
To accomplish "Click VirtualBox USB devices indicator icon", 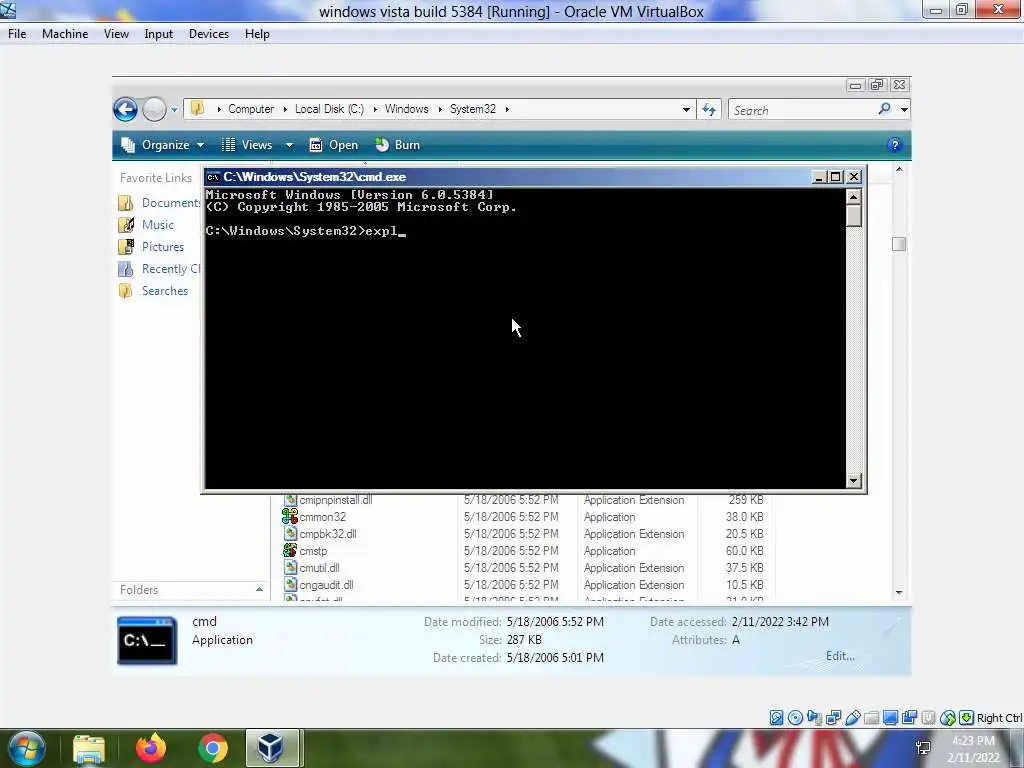I will [x=852, y=718].
